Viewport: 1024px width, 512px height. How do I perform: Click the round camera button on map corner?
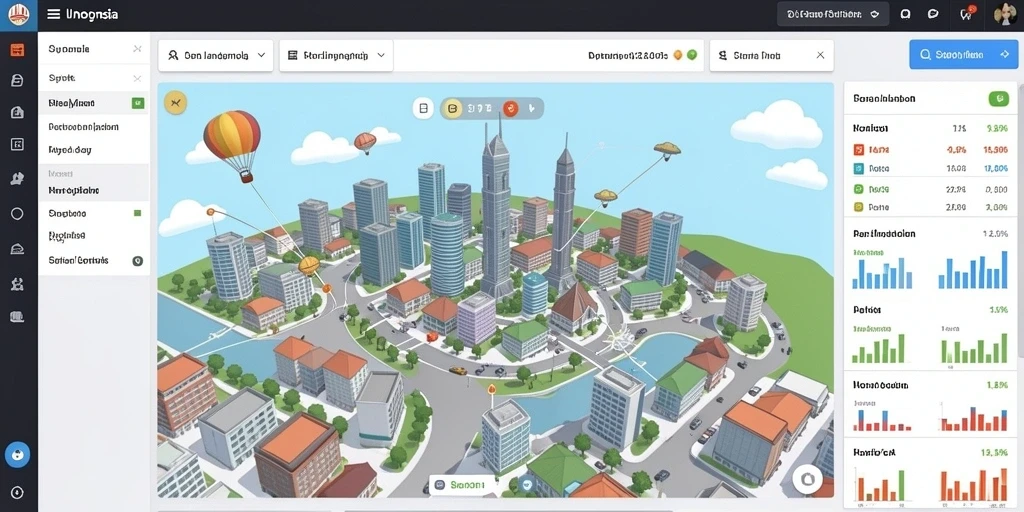click(807, 479)
